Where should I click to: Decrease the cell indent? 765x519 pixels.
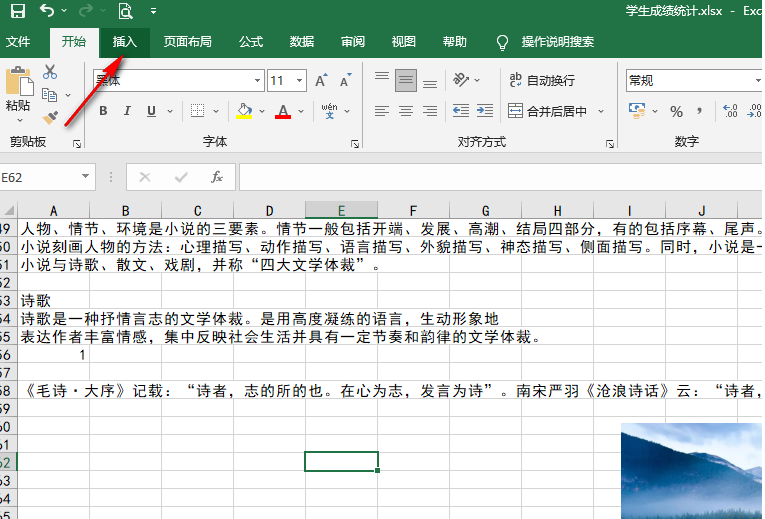coord(461,111)
